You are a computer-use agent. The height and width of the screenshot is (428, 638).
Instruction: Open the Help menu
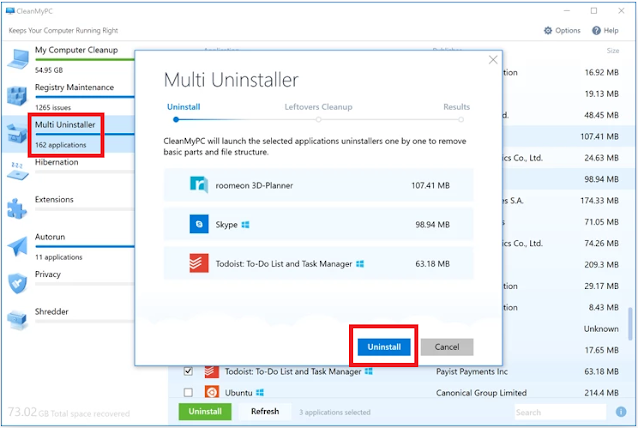click(605, 31)
